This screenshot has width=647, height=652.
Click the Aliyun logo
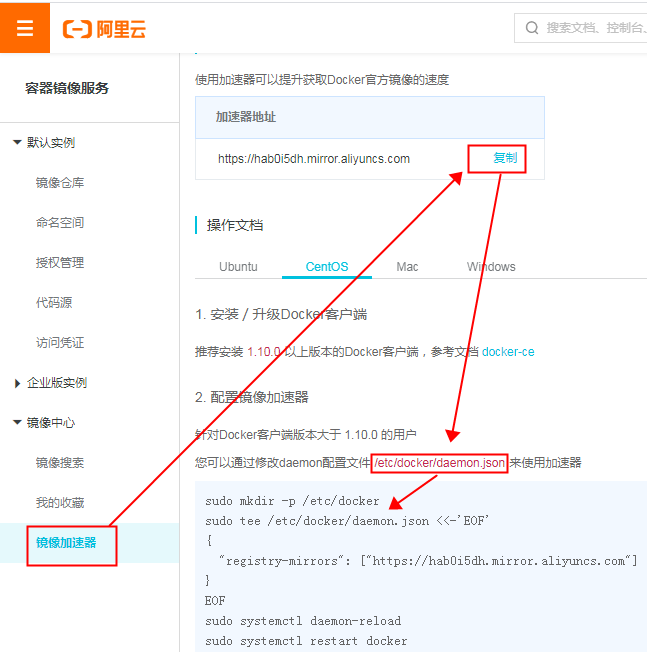[104, 29]
